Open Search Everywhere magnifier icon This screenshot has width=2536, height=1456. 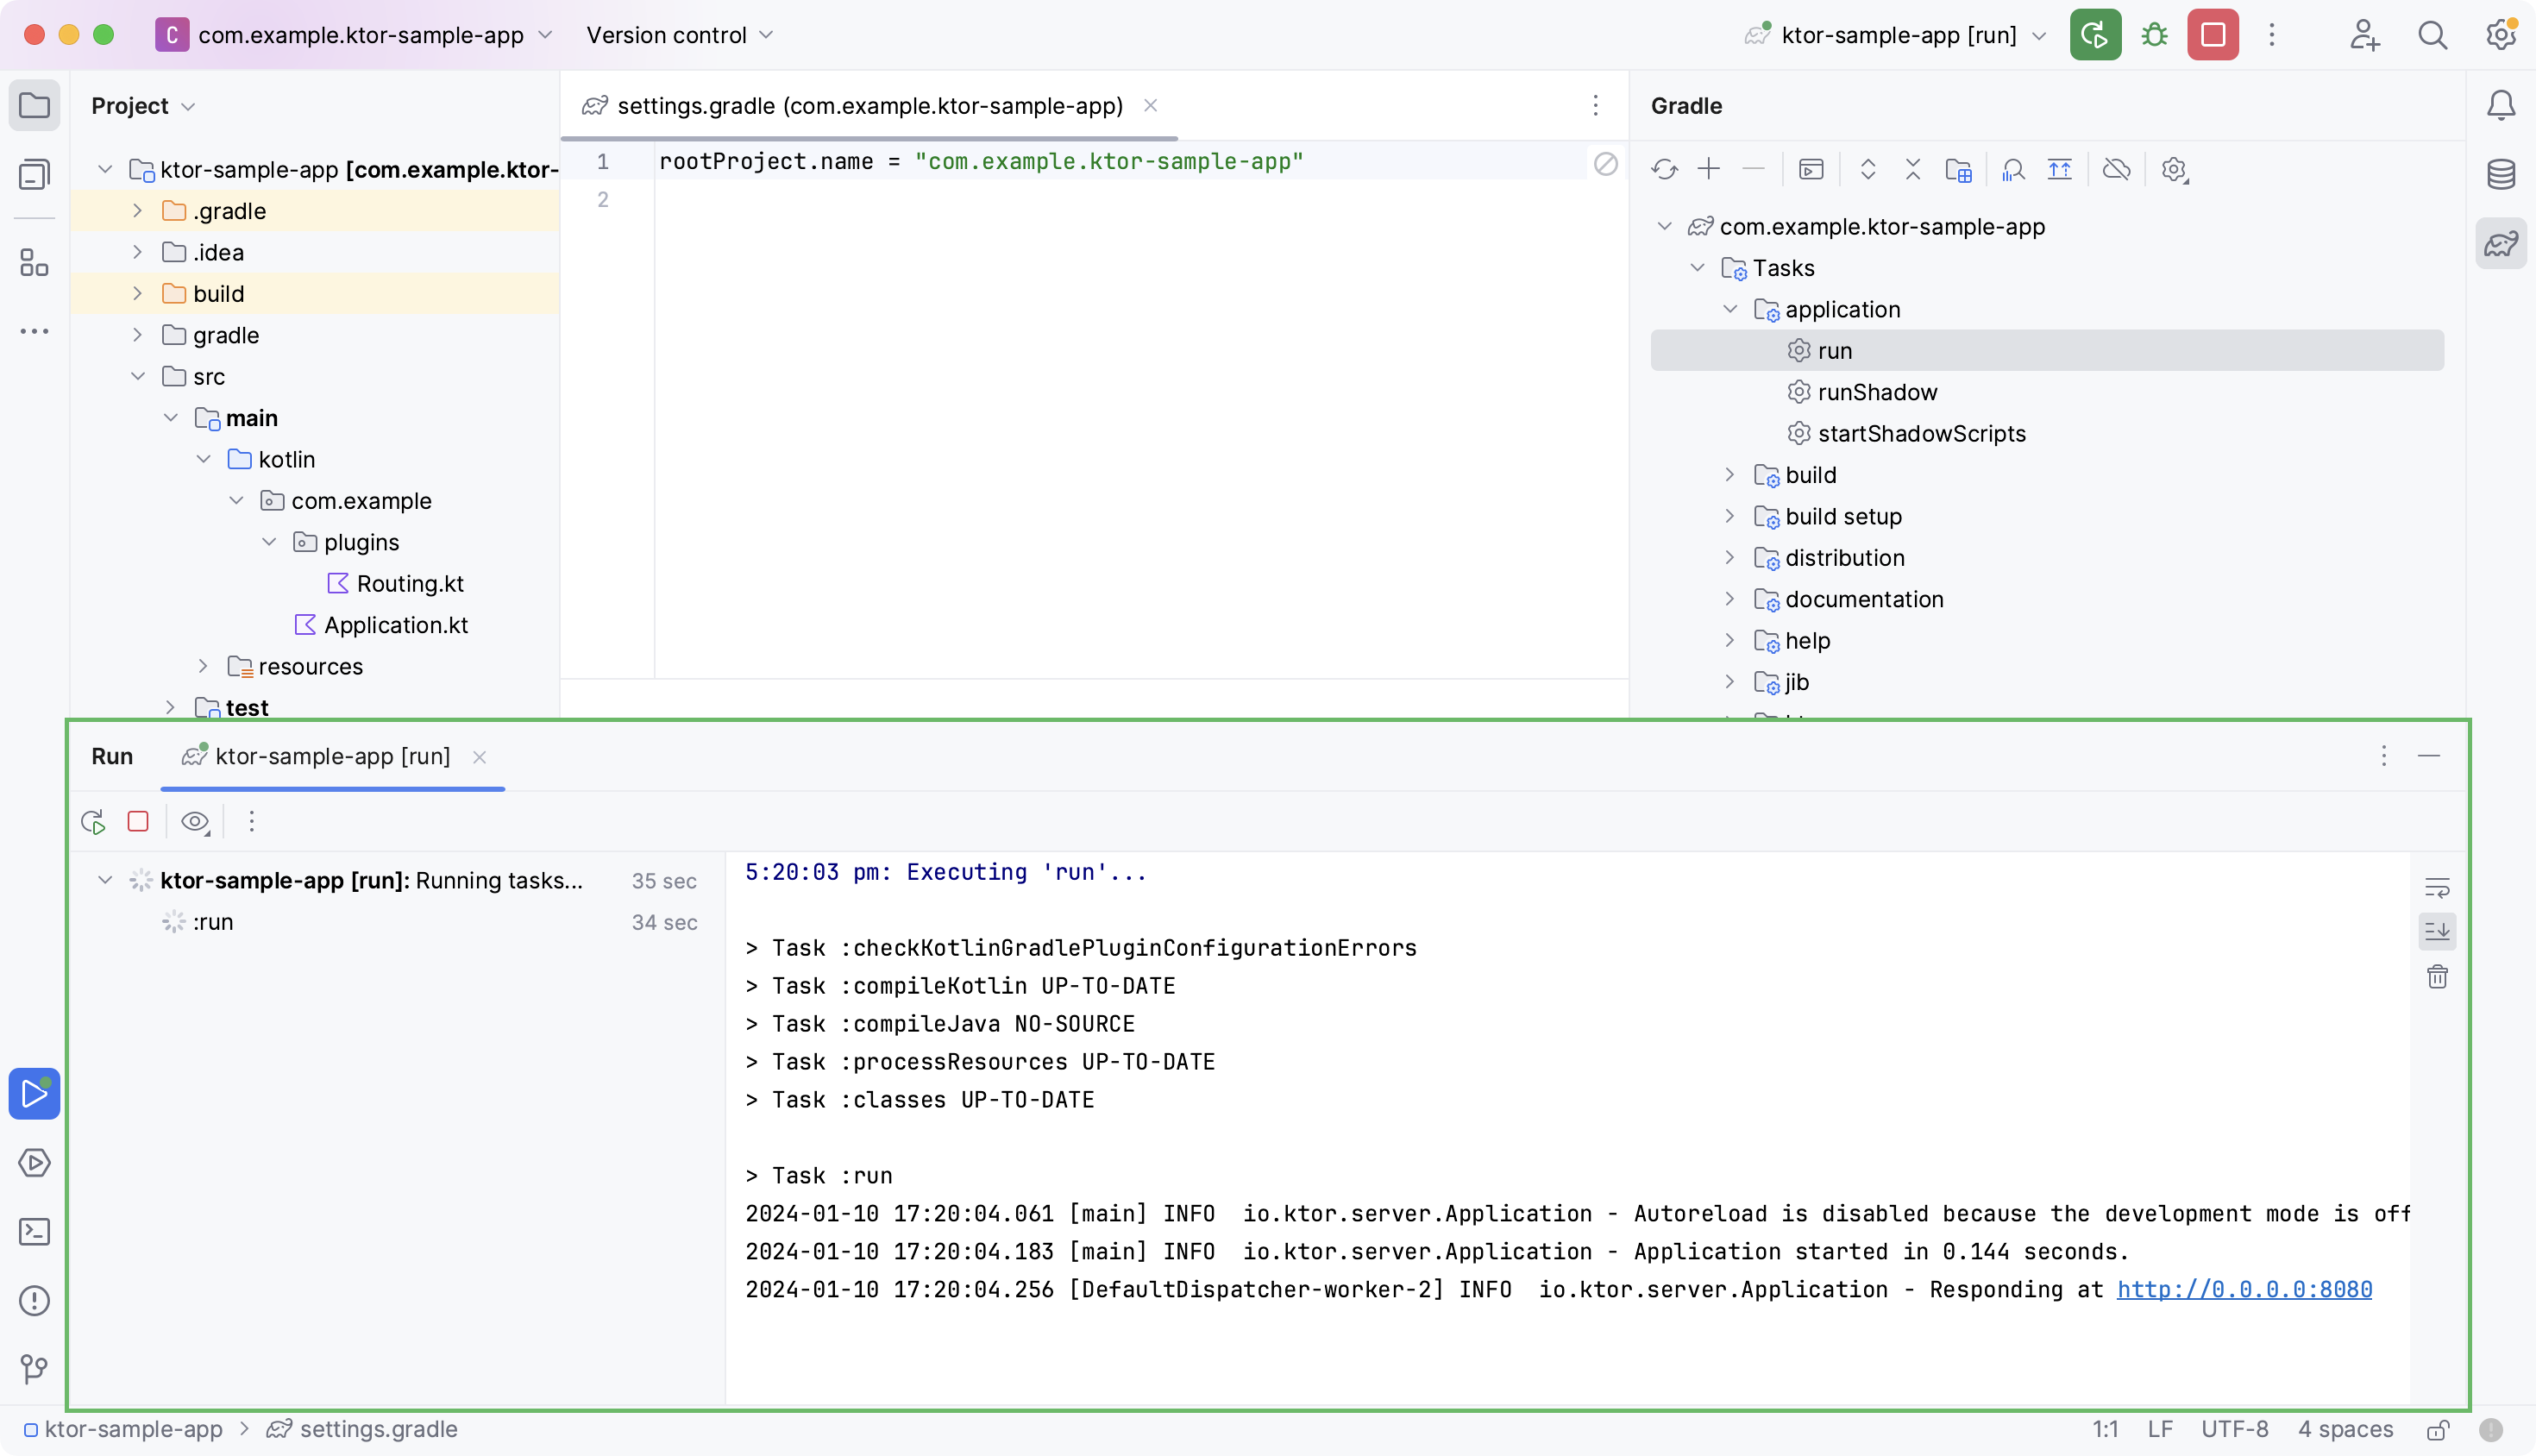click(x=2432, y=35)
